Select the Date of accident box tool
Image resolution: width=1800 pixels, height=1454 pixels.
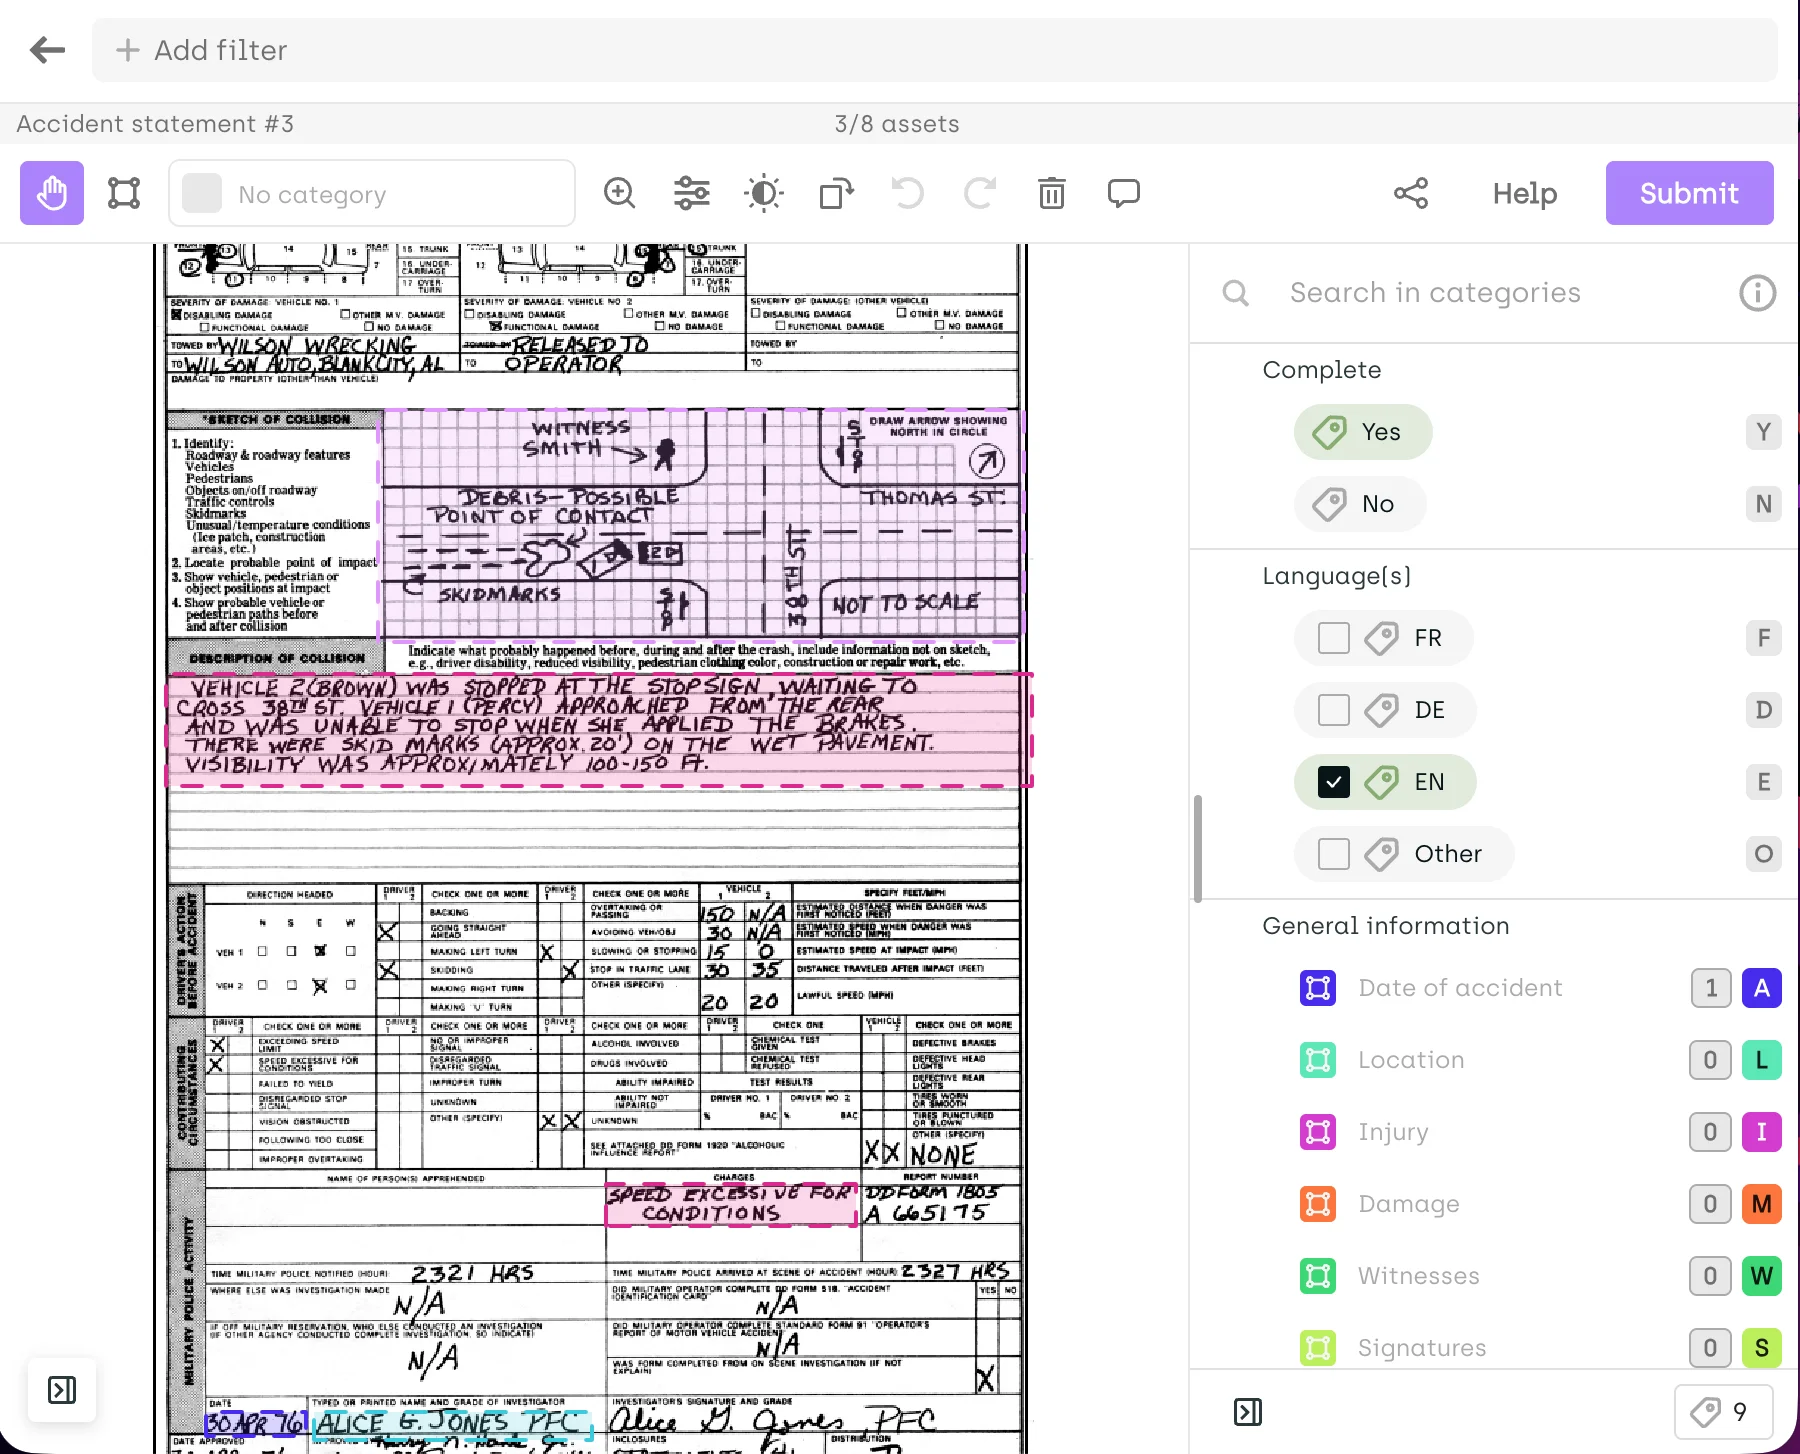pyautogui.click(x=1318, y=988)
